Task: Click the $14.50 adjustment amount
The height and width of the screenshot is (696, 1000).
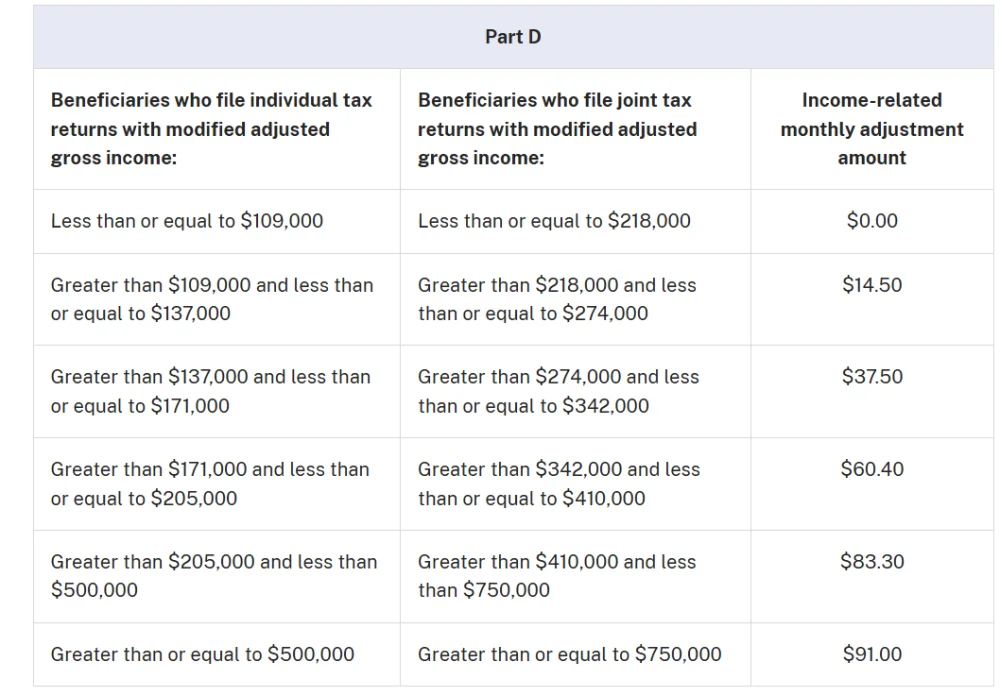Action: [872, 285]
